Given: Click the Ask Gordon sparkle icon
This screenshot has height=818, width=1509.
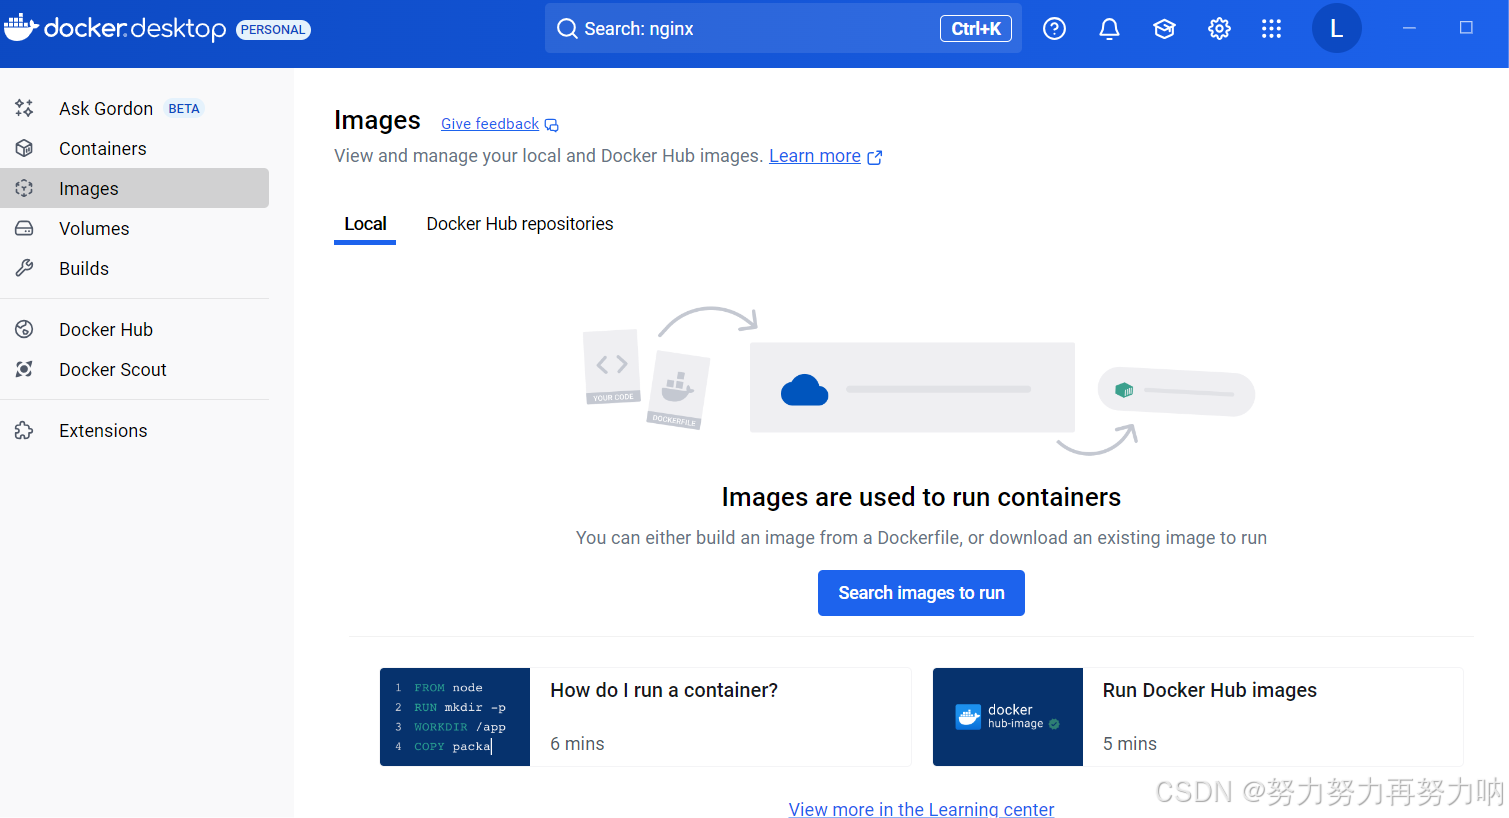Looking at the screenshot, I should click(x=24, y=108).
